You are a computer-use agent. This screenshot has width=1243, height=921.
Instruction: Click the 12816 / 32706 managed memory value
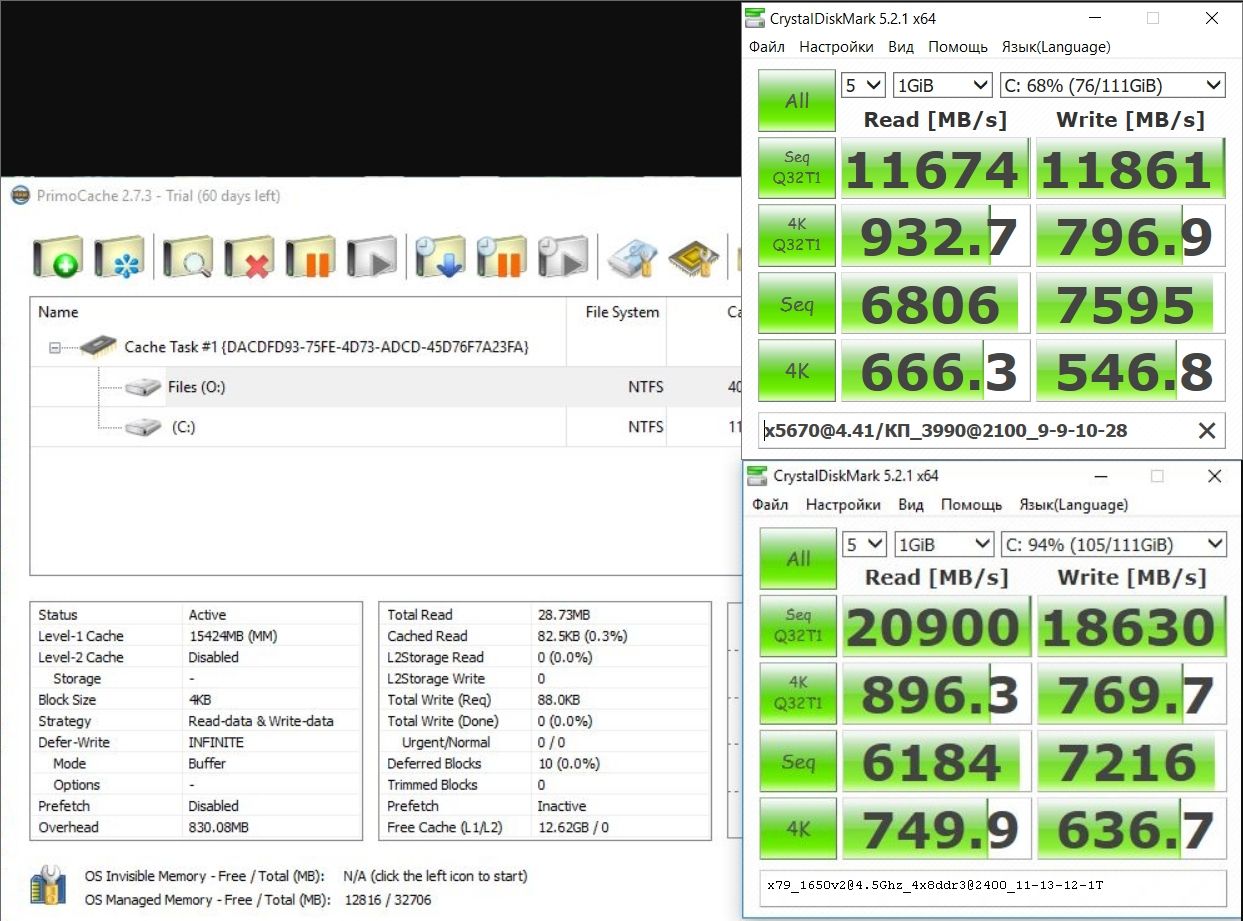pyautogui.click(x=387, y=900)
